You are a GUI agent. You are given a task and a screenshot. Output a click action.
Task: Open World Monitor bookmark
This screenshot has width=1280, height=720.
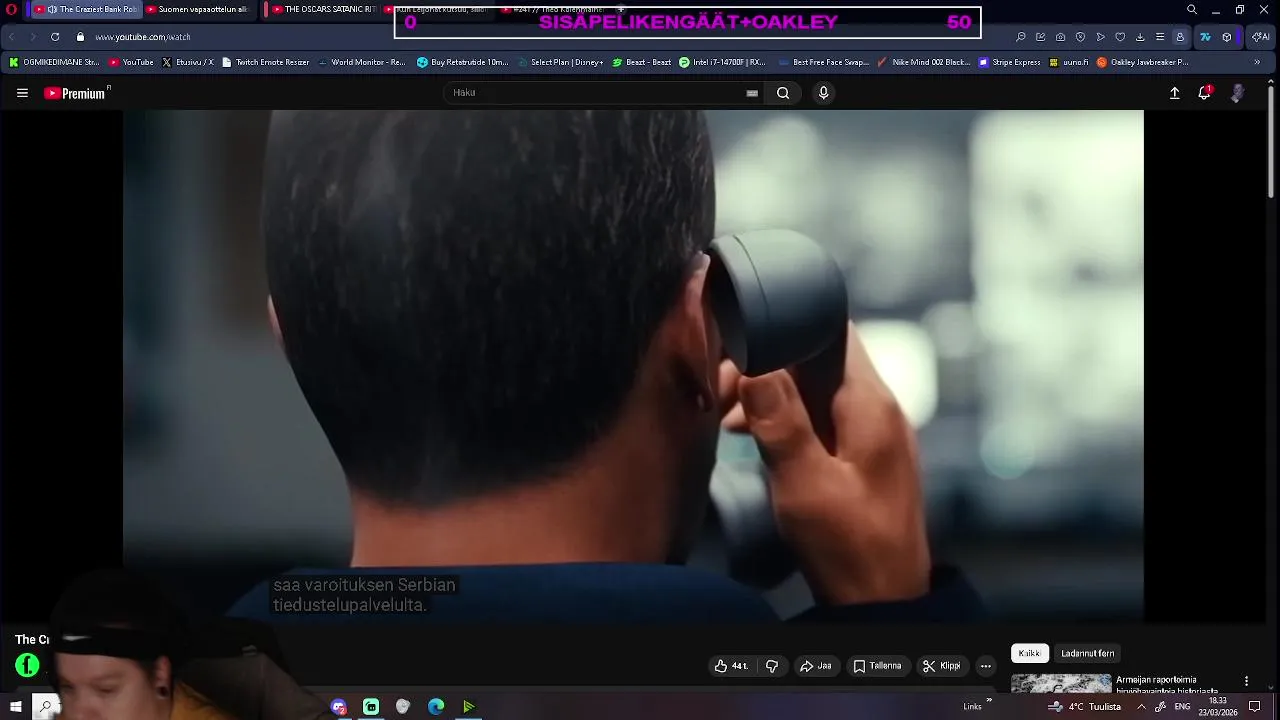(x=362, y=62)
